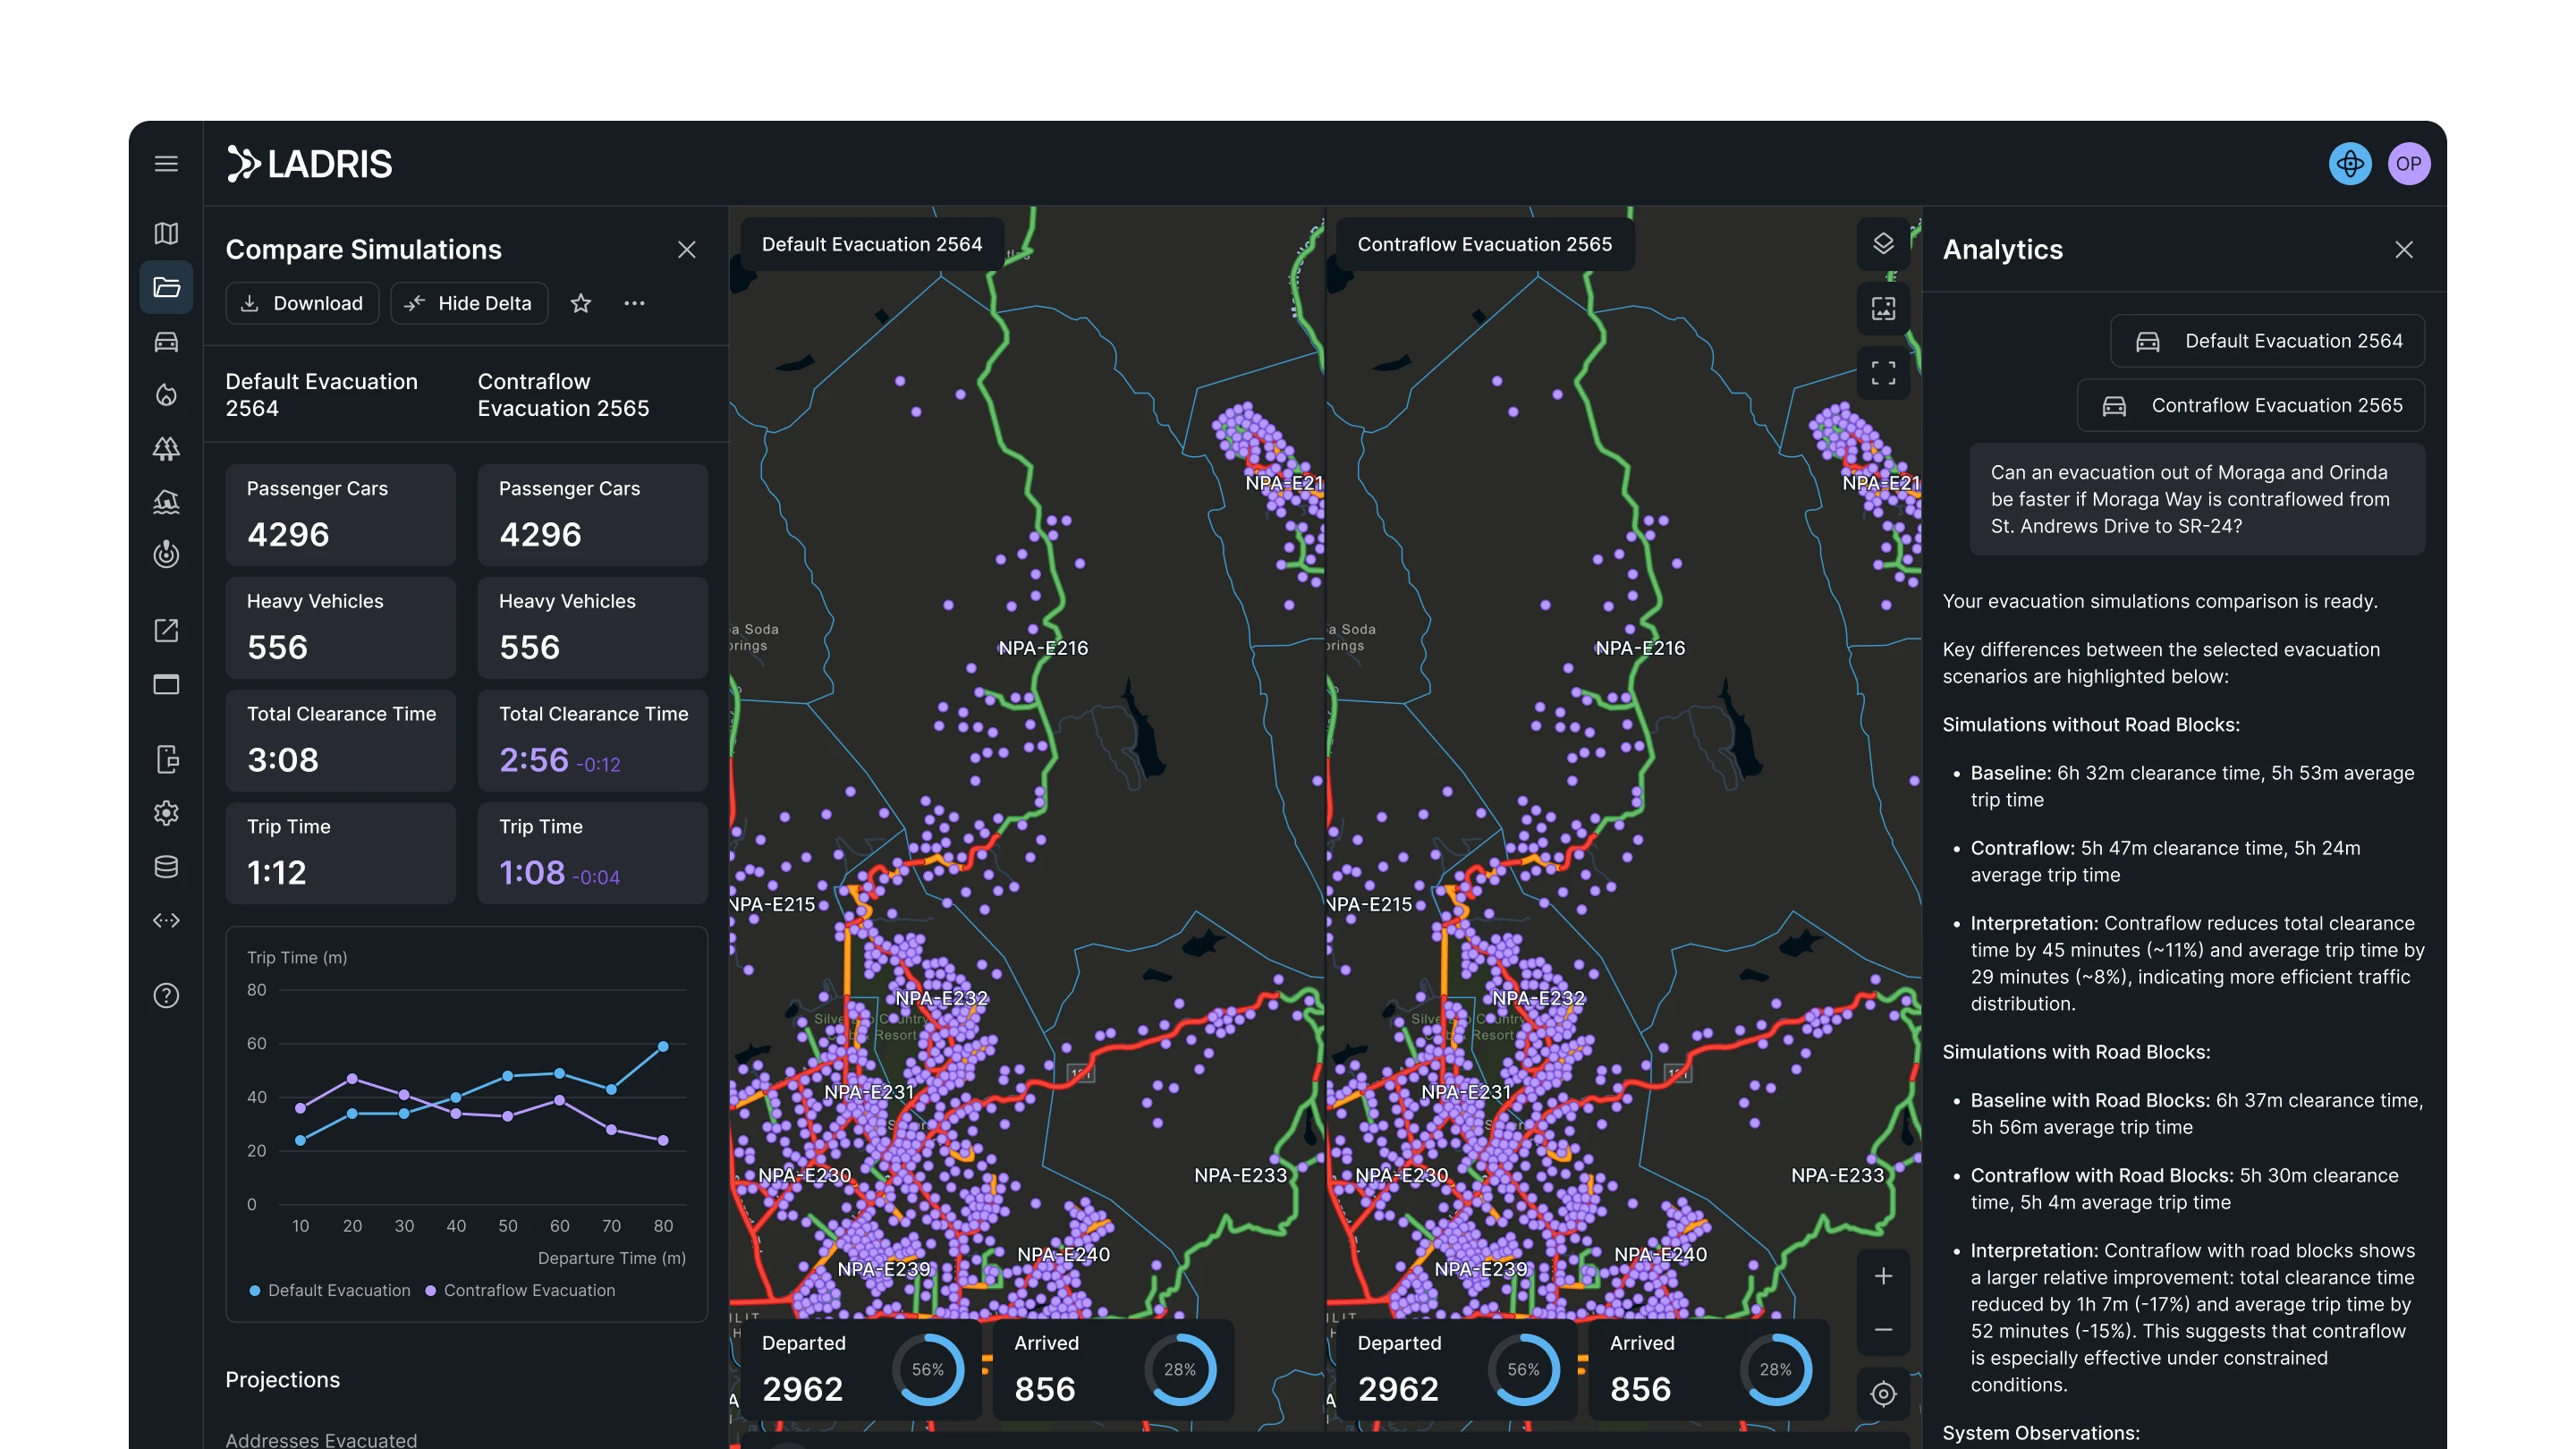
Task: Download the simulation comparison
Action: point(302,303)
